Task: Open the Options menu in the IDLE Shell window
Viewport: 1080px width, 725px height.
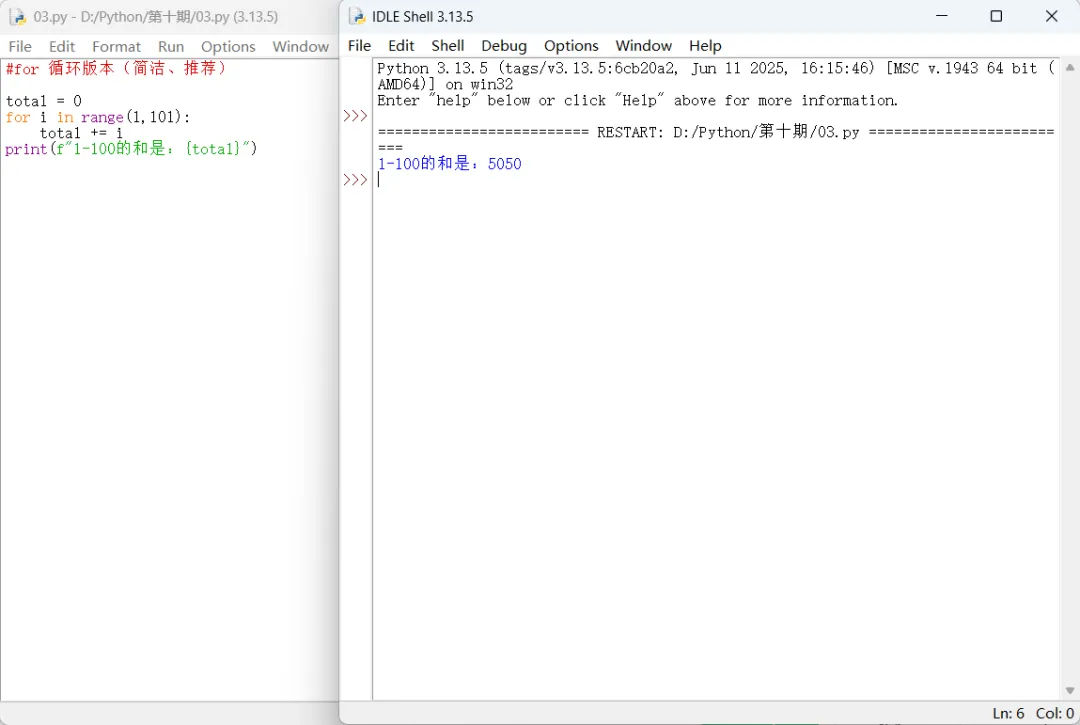Action: (571, 45)
